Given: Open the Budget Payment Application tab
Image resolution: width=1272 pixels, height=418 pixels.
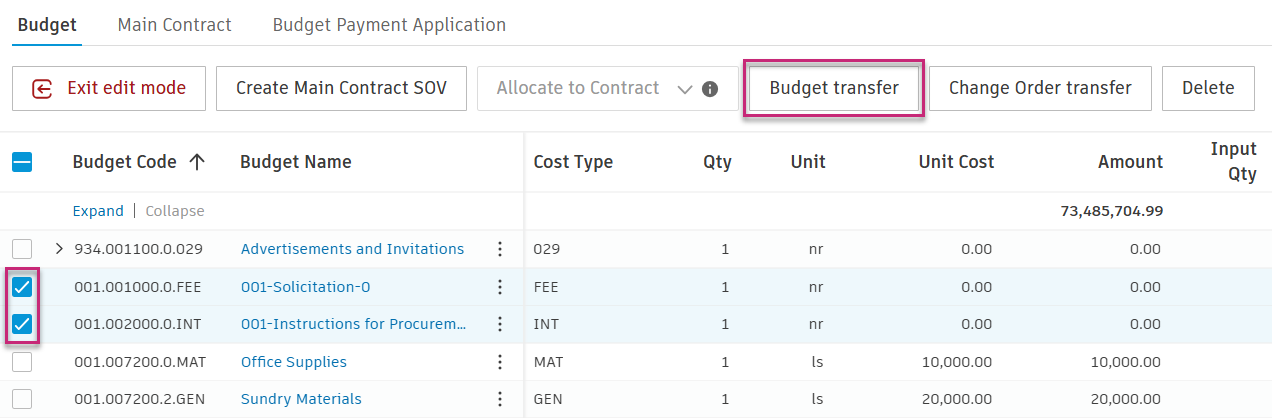Looking at the screenshot, I should coord(389,24).
